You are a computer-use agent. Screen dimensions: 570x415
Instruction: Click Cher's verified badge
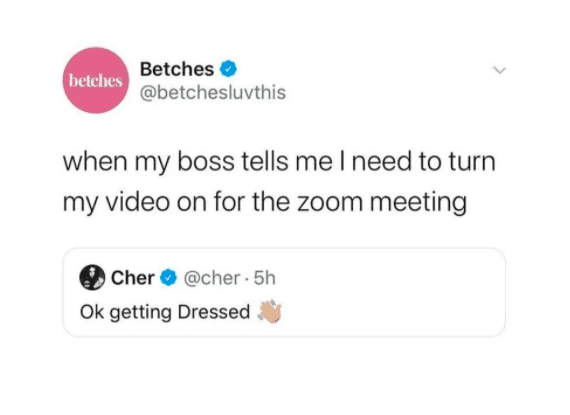coord(168,278)
